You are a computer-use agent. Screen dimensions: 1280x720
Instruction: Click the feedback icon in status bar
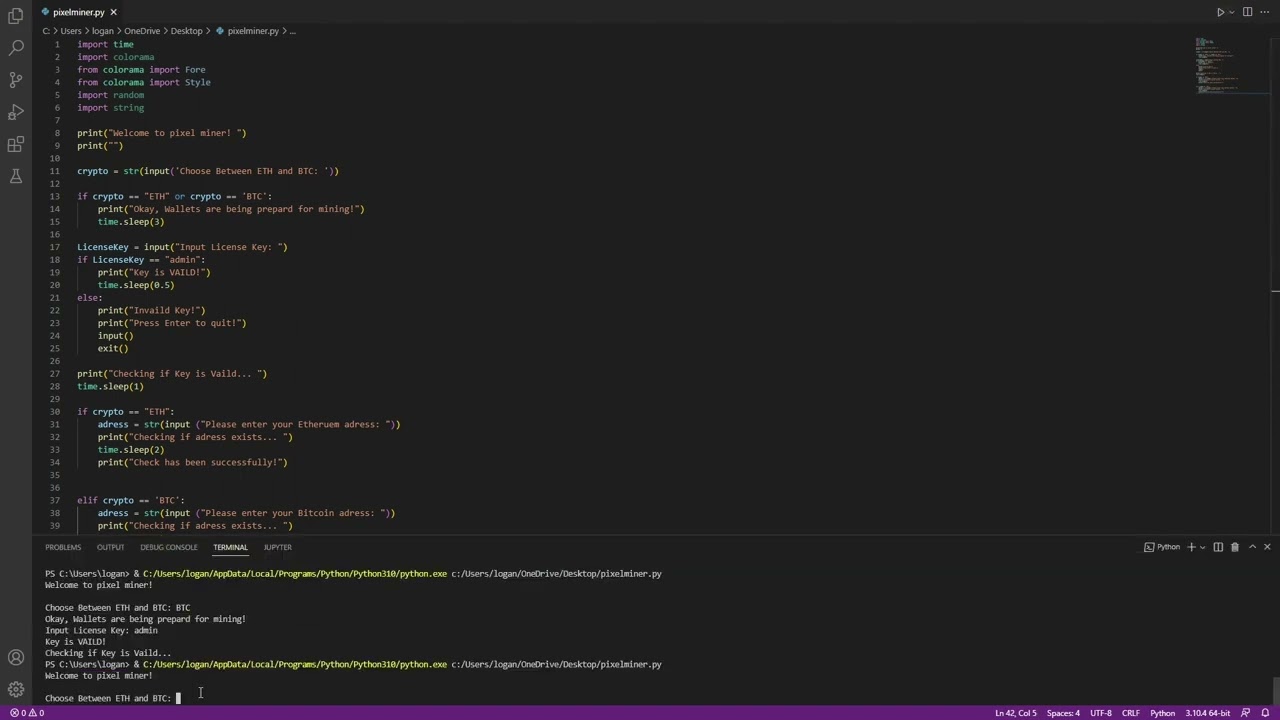click(x=1247, y=713)
